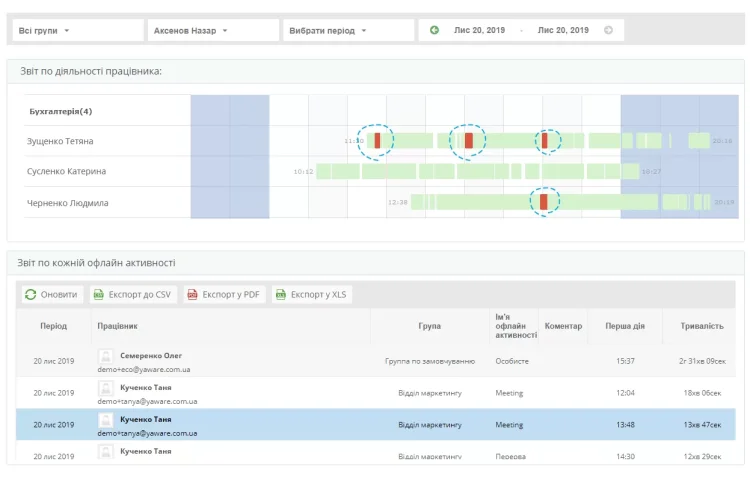Click the Оновити refresh button
The image size is (750, 485).
(51, 295)
